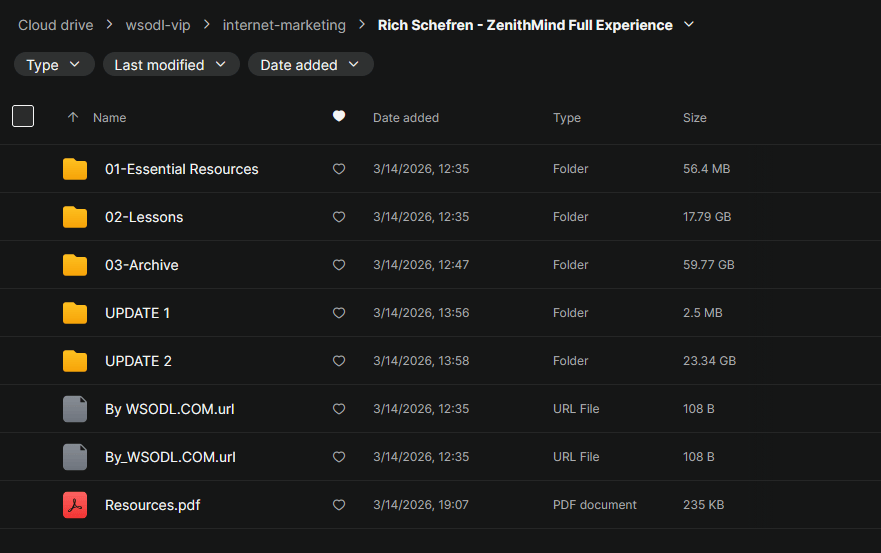The height and width of the screenshot is (553, 881).
Task: Click the favorites heart column header icon
Action: pos(339,117)
